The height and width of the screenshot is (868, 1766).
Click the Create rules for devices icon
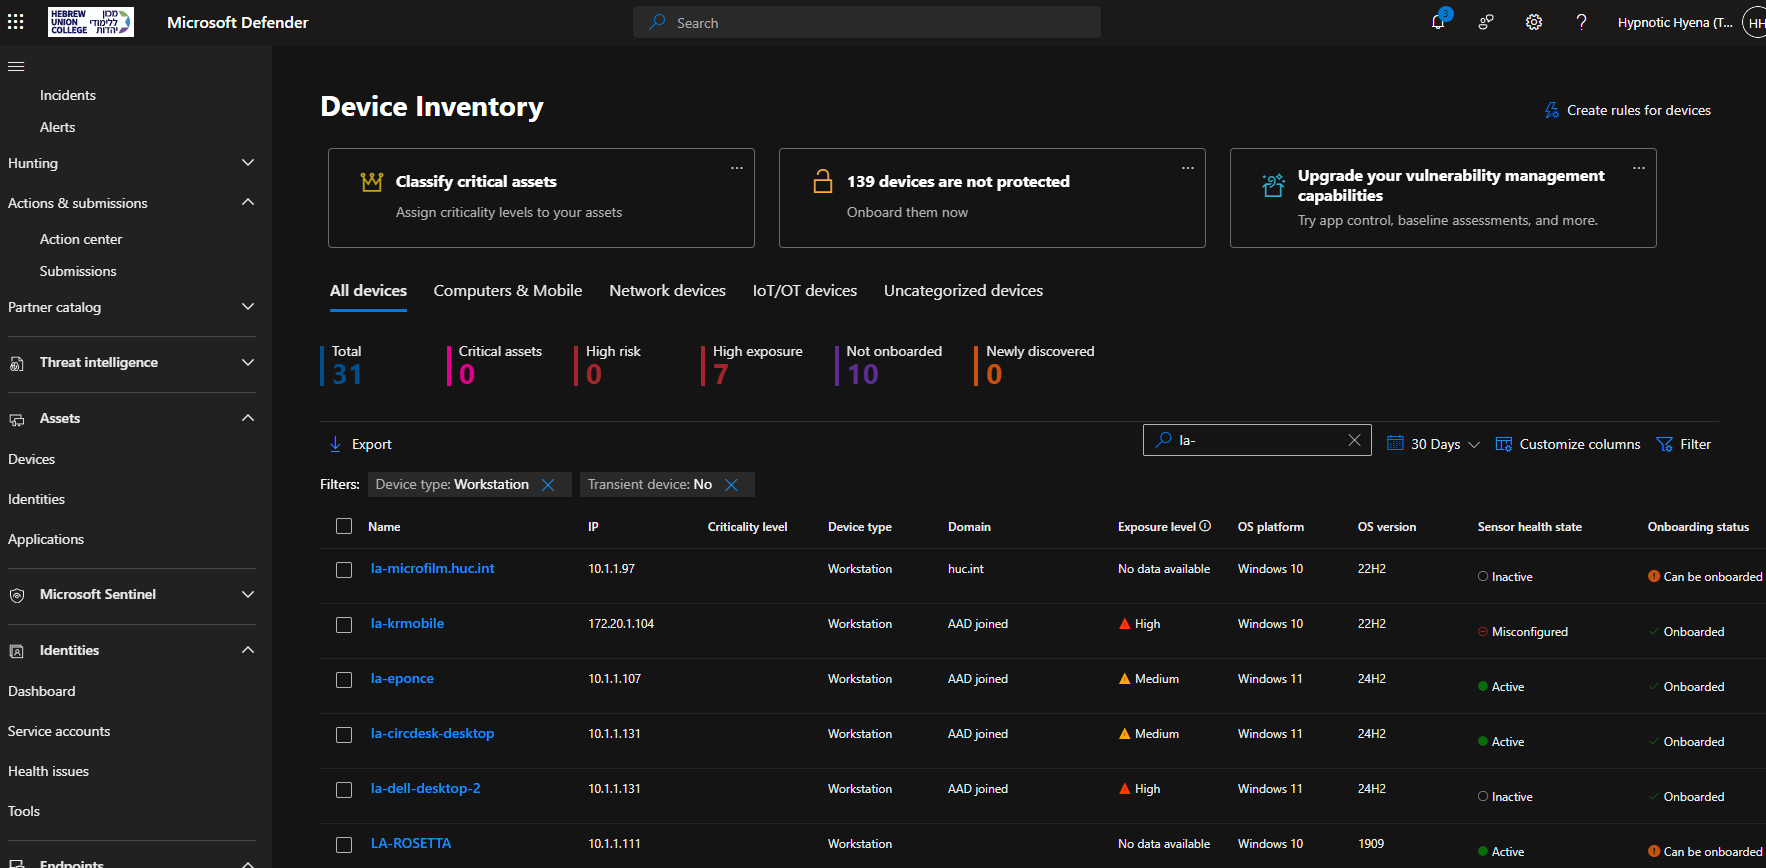[x=1552, y=110]
